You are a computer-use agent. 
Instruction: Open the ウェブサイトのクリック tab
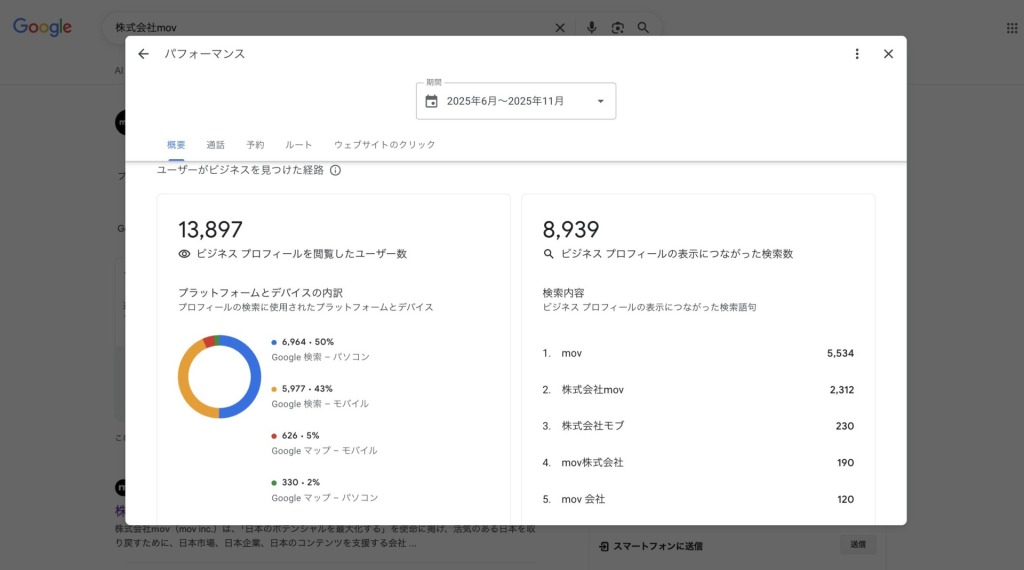384,145
